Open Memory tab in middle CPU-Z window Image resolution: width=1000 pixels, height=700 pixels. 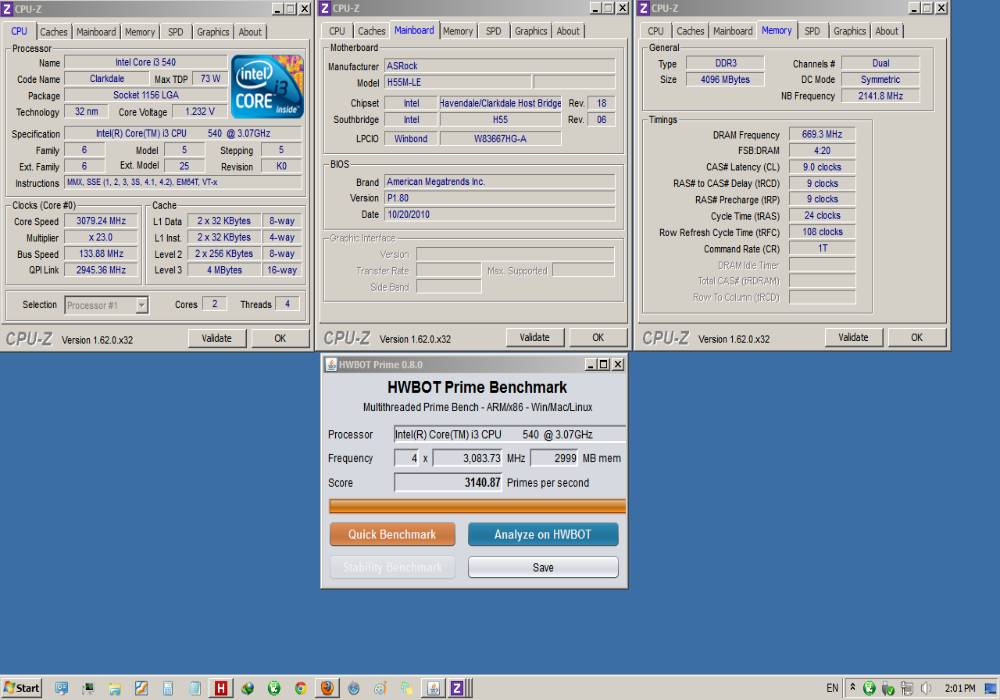pos(458,31)
